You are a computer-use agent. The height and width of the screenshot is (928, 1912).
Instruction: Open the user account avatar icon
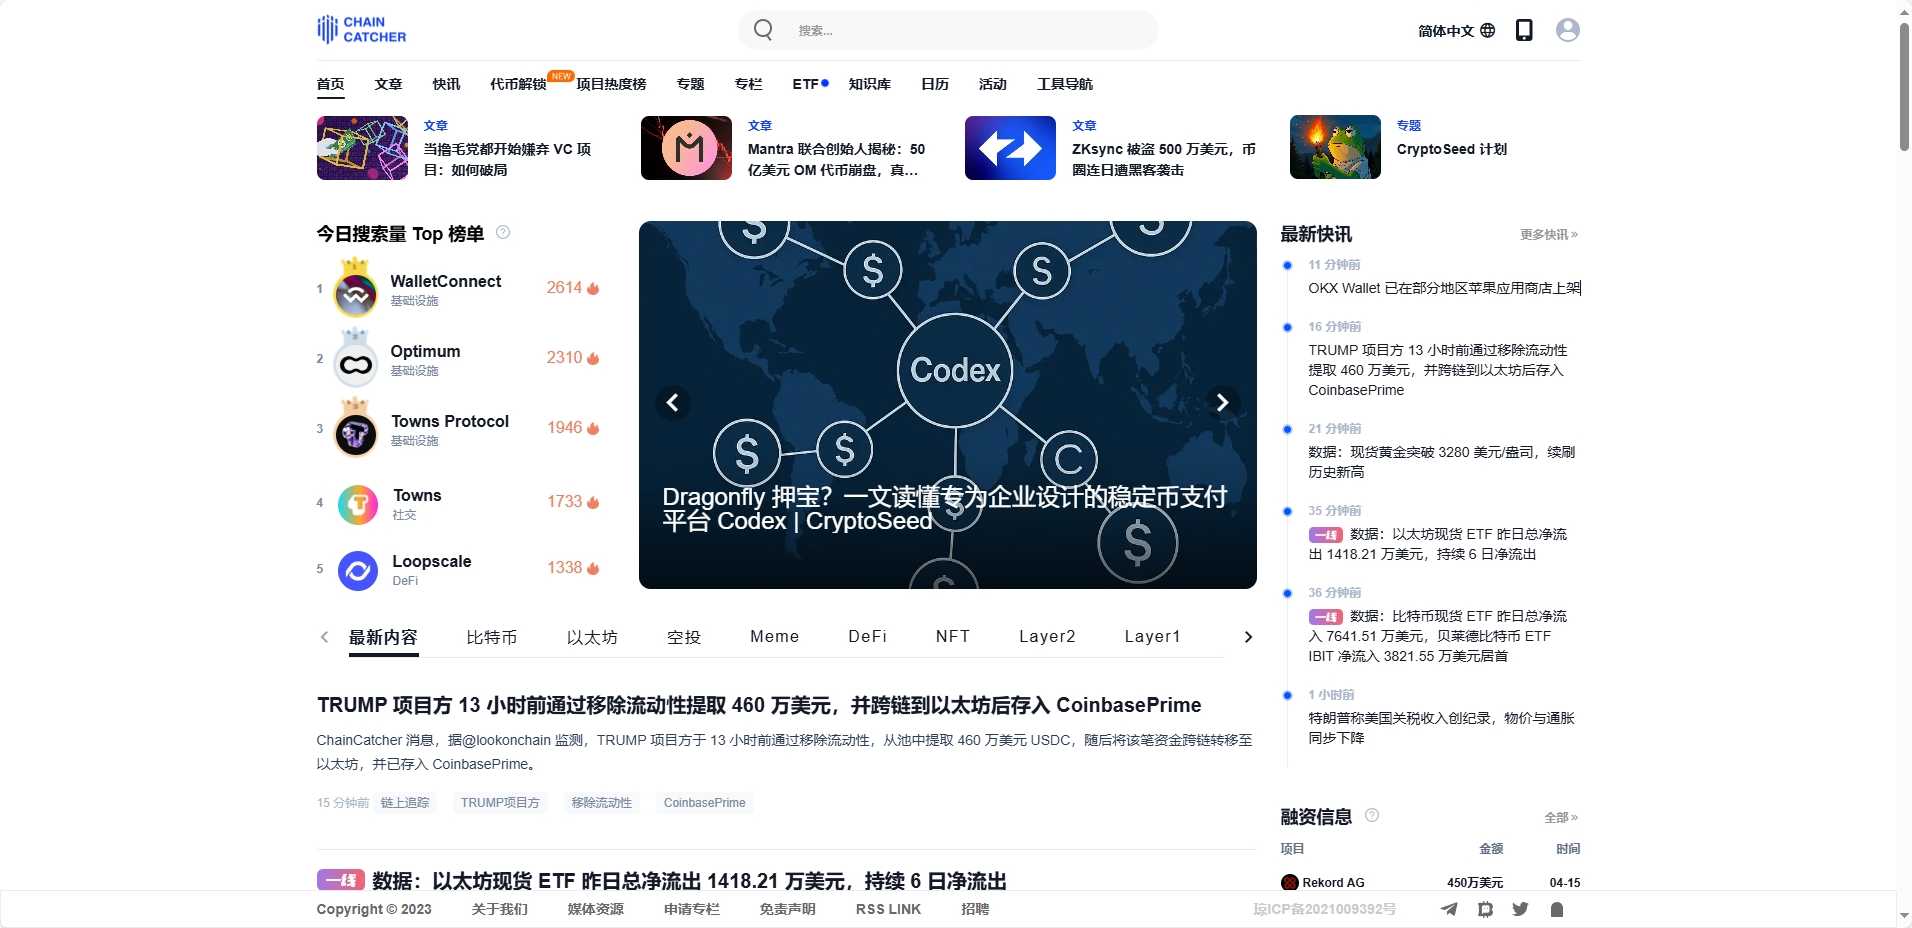1565,30
